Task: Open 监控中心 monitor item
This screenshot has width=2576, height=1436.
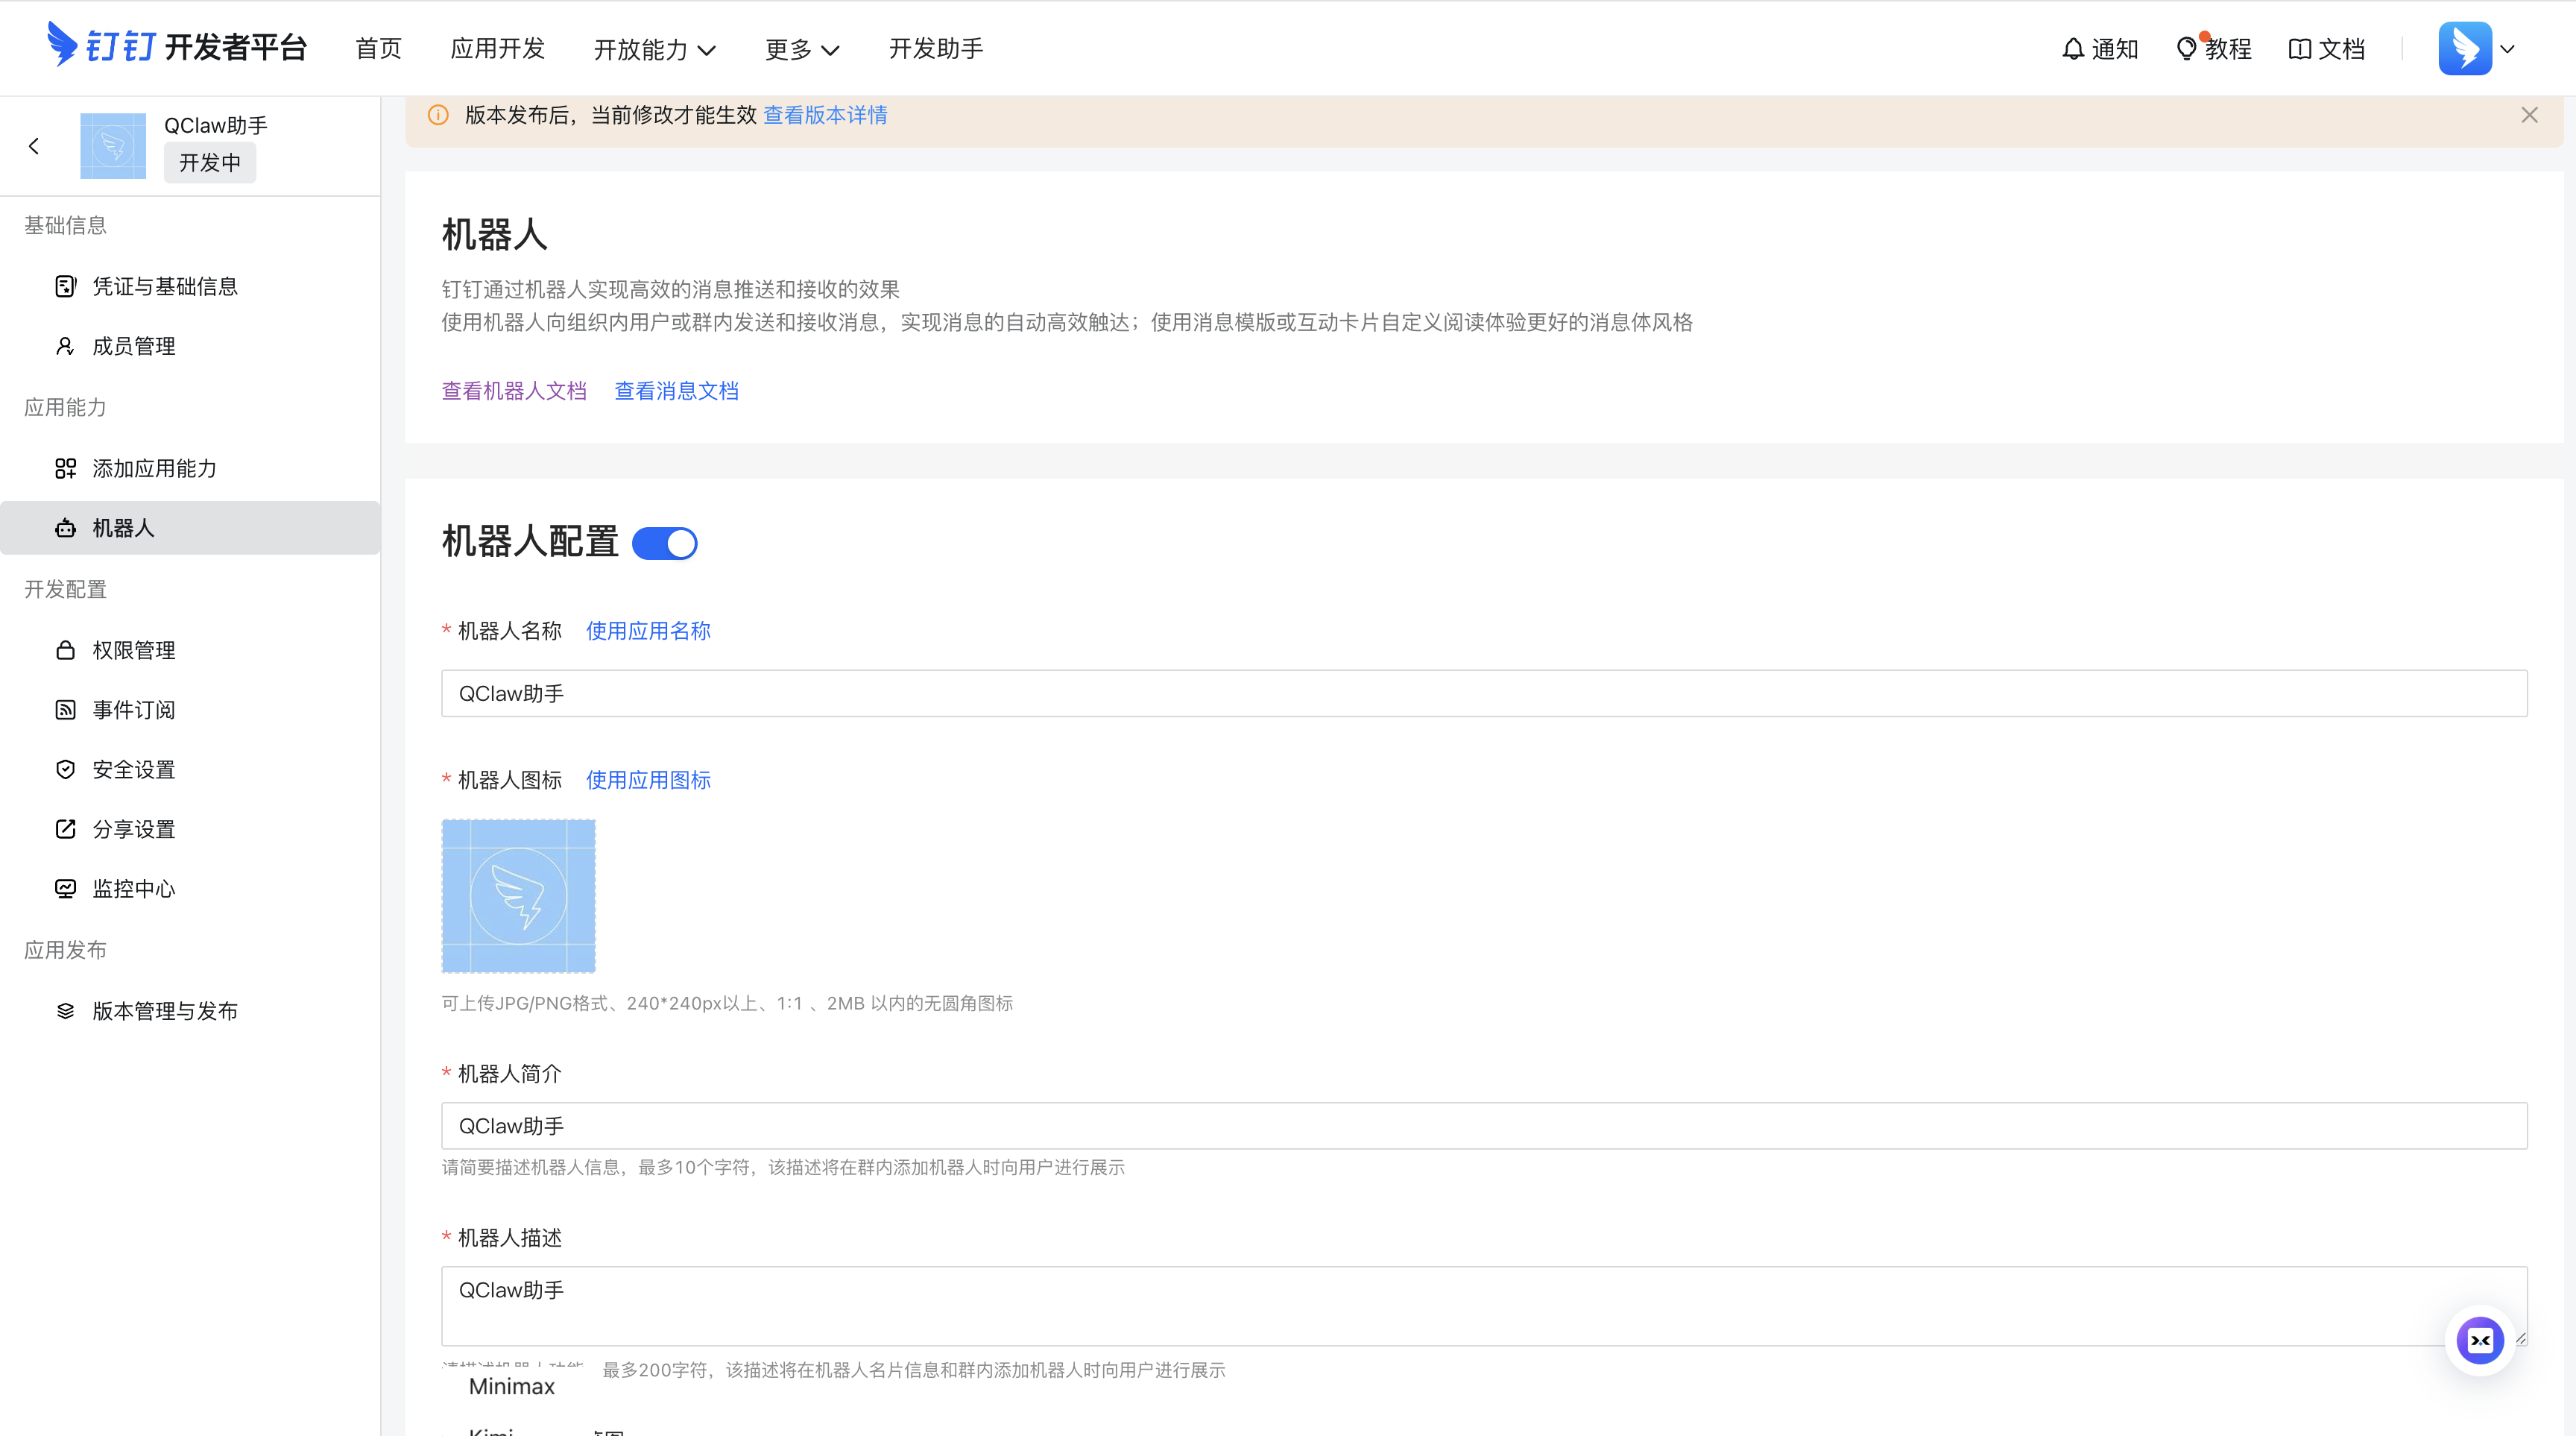Action: [x=133, y=889]
